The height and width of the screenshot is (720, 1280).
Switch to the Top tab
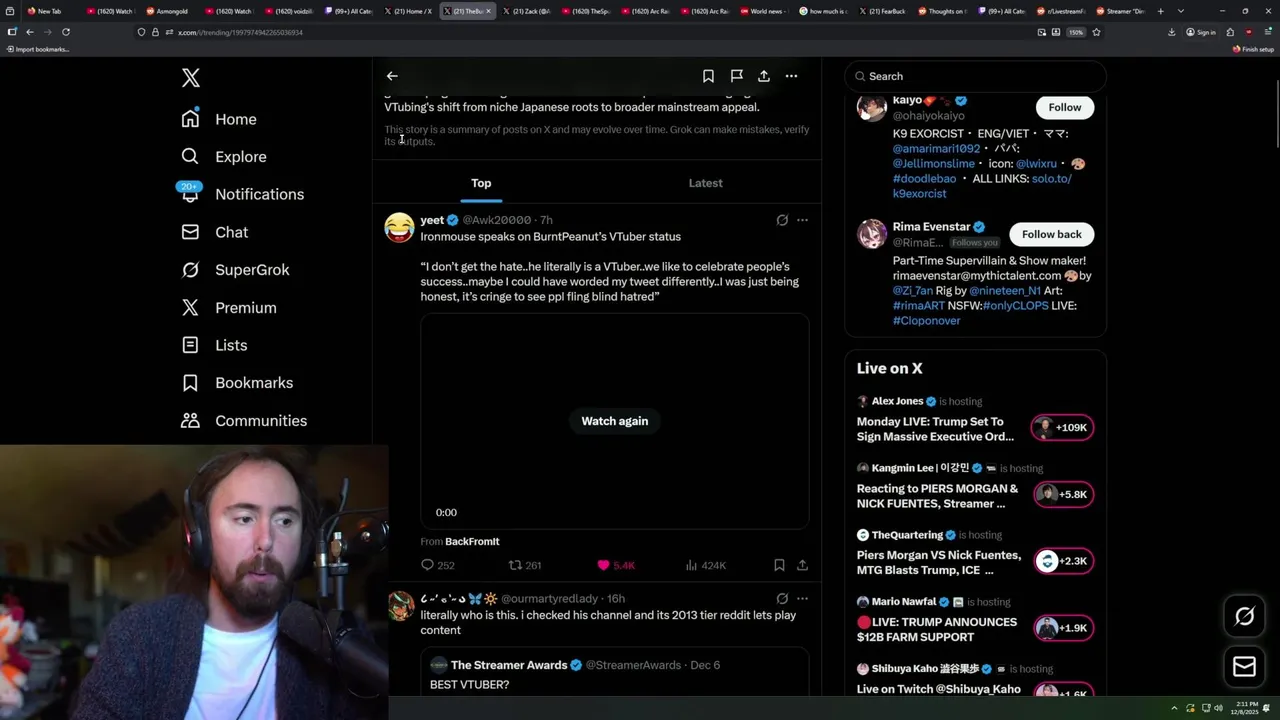coord(481,183)
